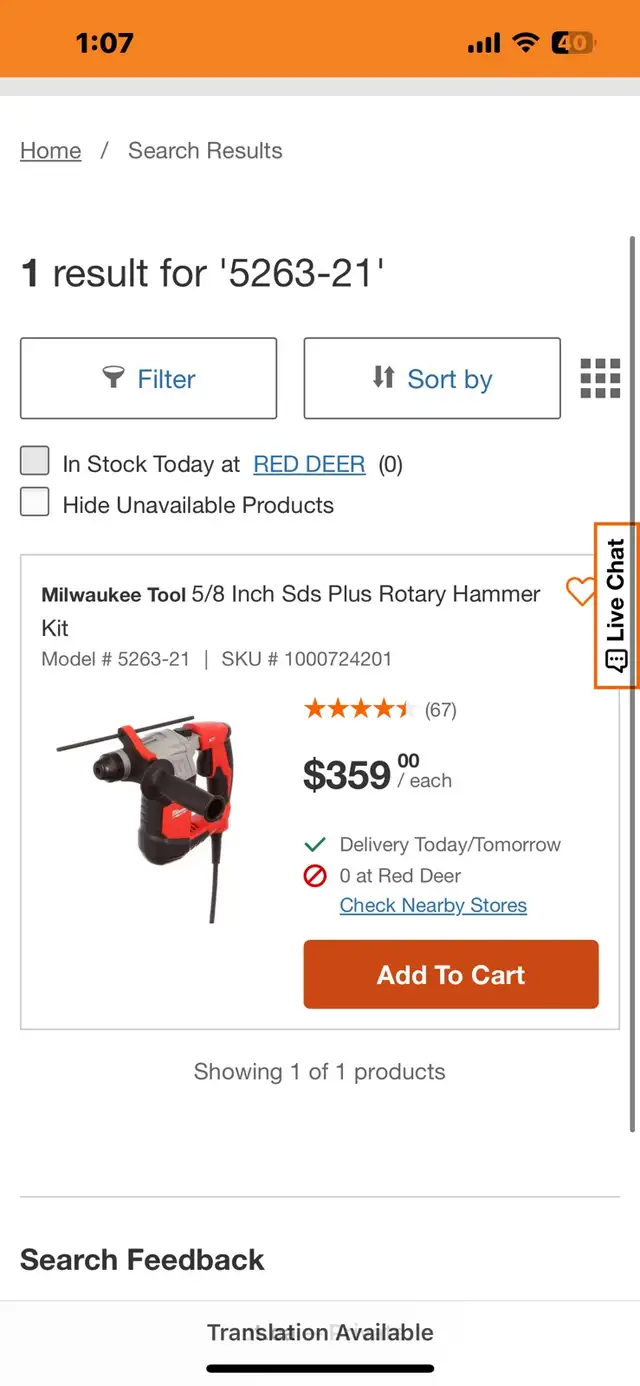This screenshot has height=1386, width=640.
Task: Tap the battery indicator showing 40
Action: (x=575, y=42)
